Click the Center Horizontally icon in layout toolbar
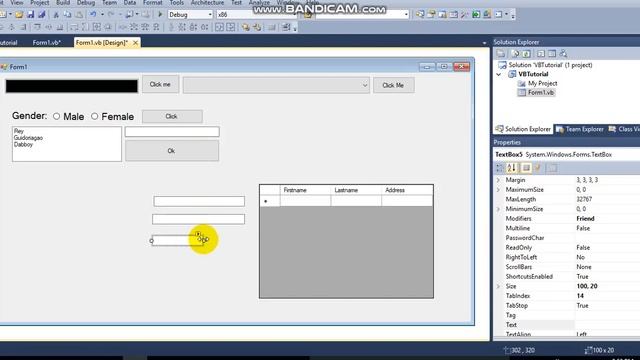 point(220,27)
